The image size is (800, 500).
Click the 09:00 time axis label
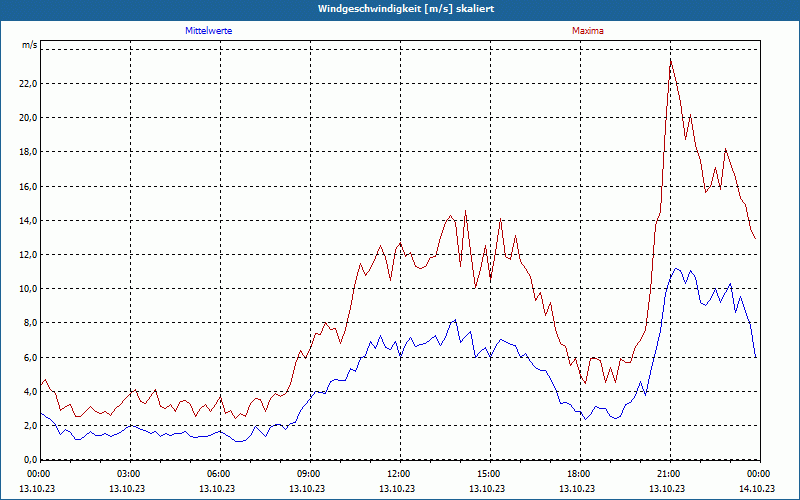click(x=310, y=474)
